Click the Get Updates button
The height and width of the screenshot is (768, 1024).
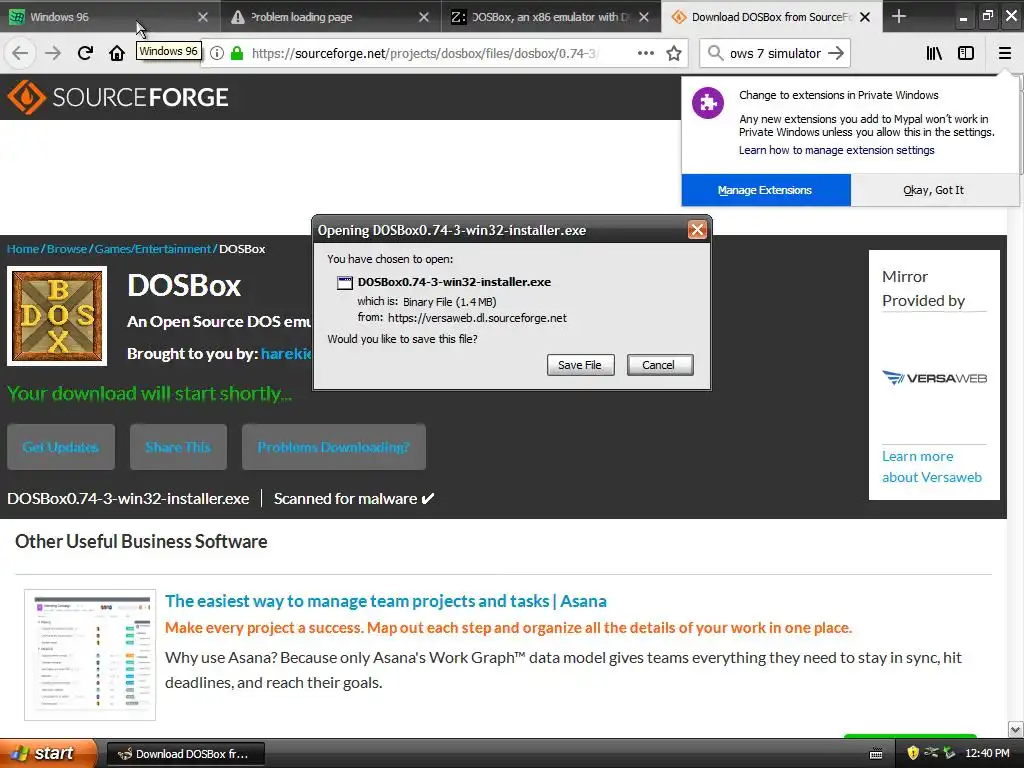point(61,447)
